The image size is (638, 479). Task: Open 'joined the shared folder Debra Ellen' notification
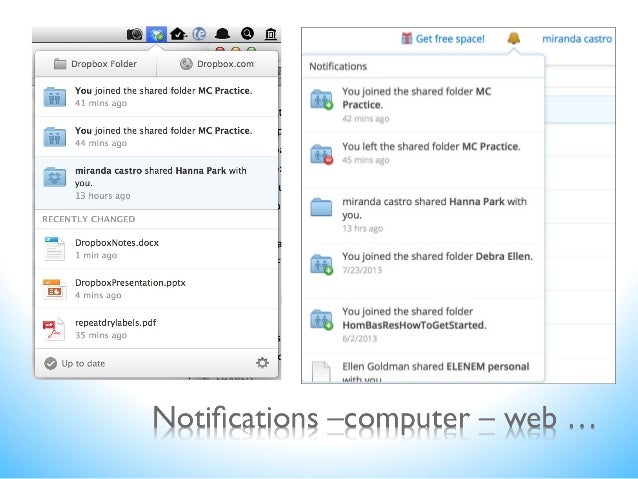point(423,270)
